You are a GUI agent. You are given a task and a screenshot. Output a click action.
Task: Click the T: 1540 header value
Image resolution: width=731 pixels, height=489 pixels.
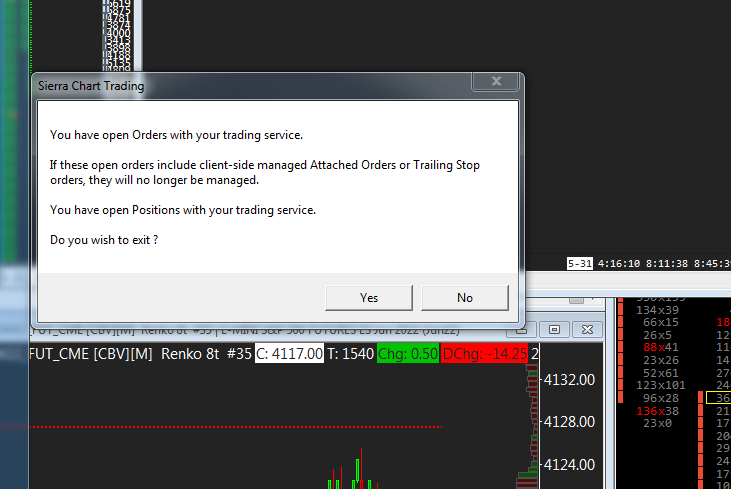pyautogui.click(x=350, y=354)
